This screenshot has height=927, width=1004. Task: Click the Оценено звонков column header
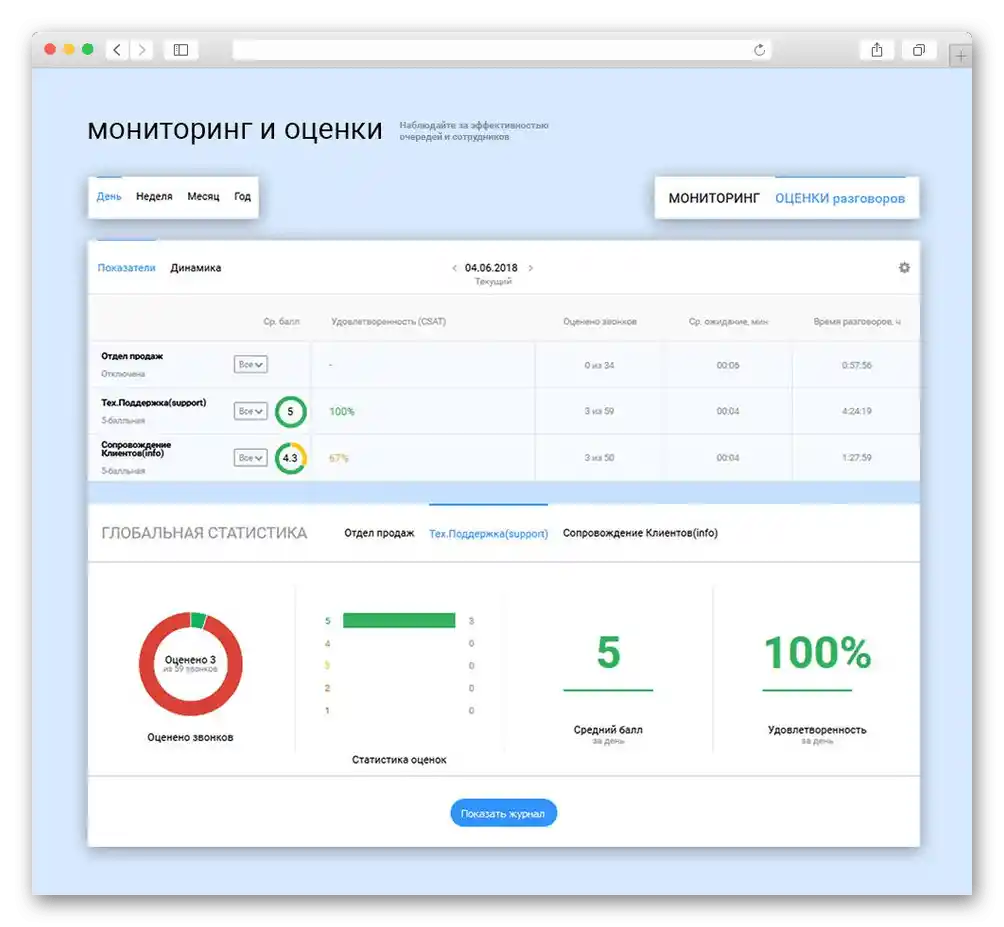click(x=600, y=321)
